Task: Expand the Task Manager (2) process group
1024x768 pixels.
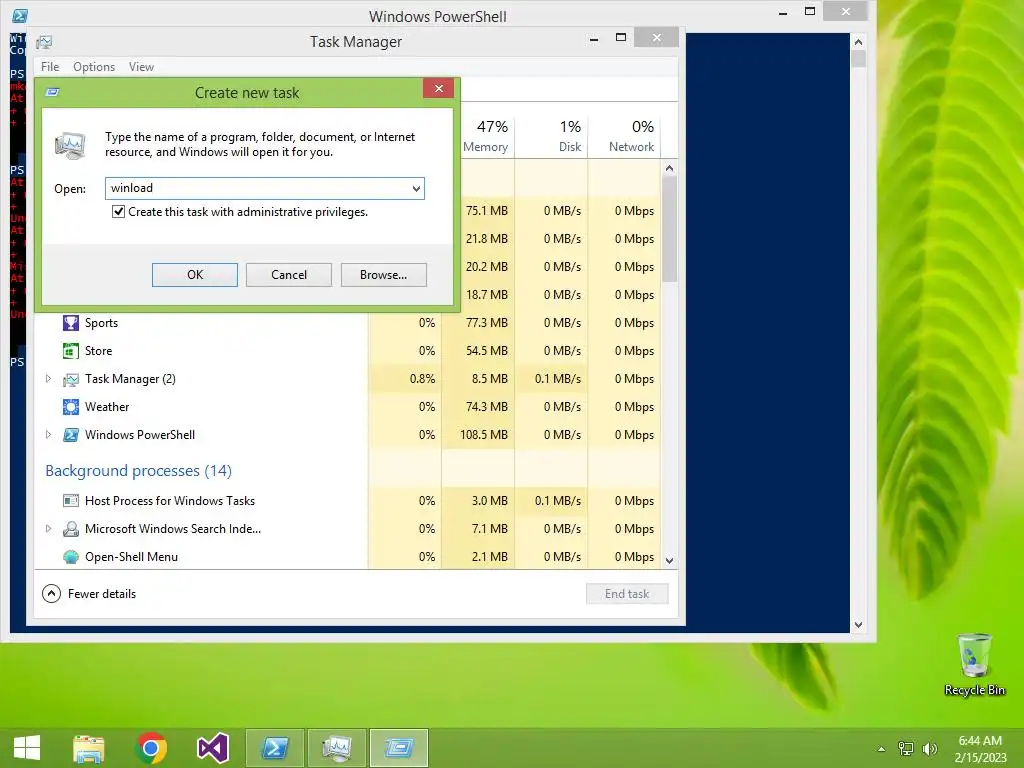Action: click(48, 379)
